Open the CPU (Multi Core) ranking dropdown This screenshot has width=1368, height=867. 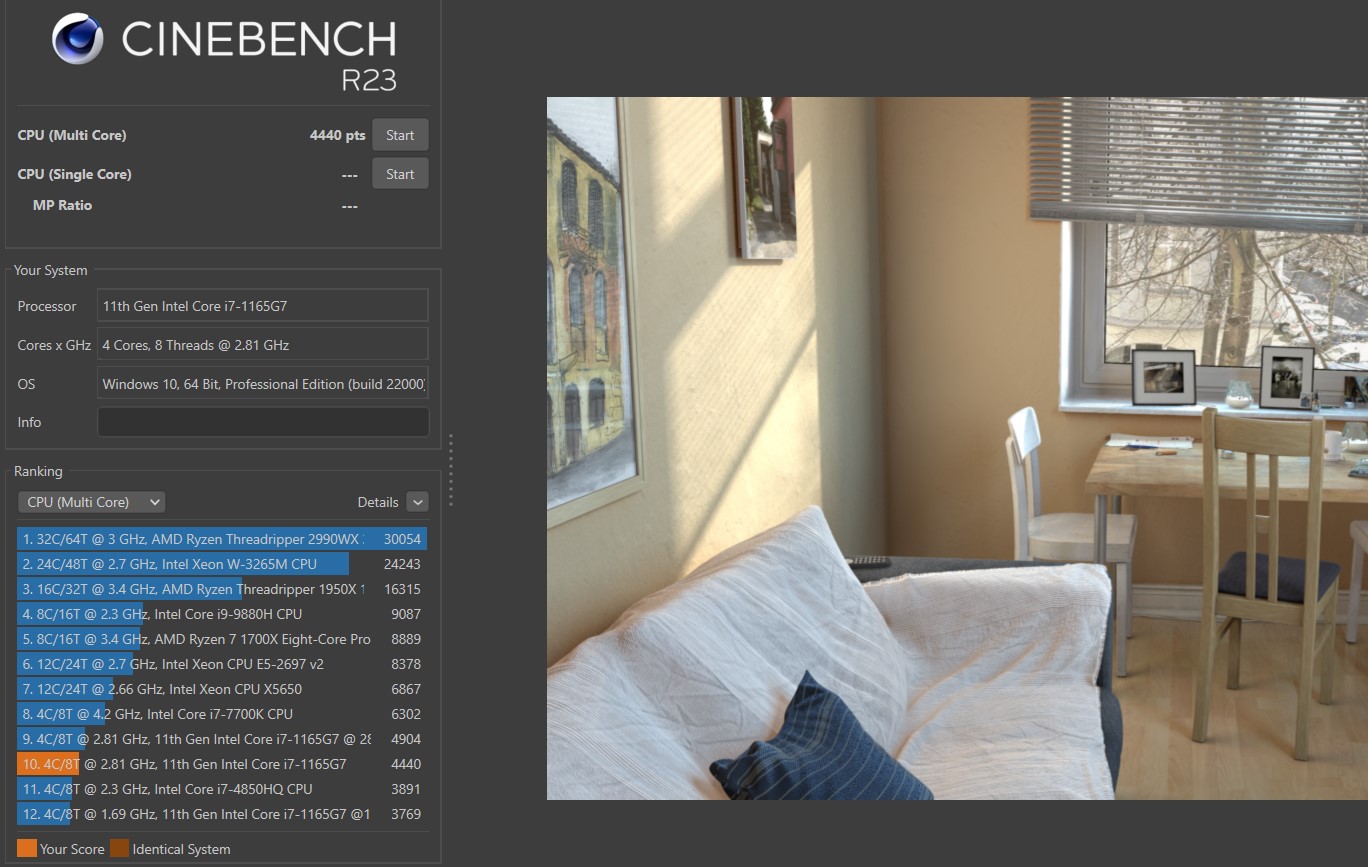[x=91, y=502]
